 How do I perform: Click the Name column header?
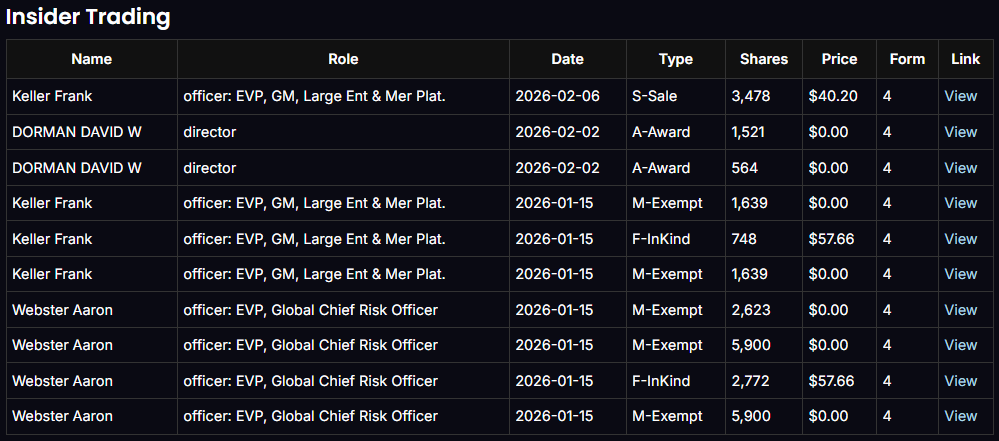coord(92,59)
